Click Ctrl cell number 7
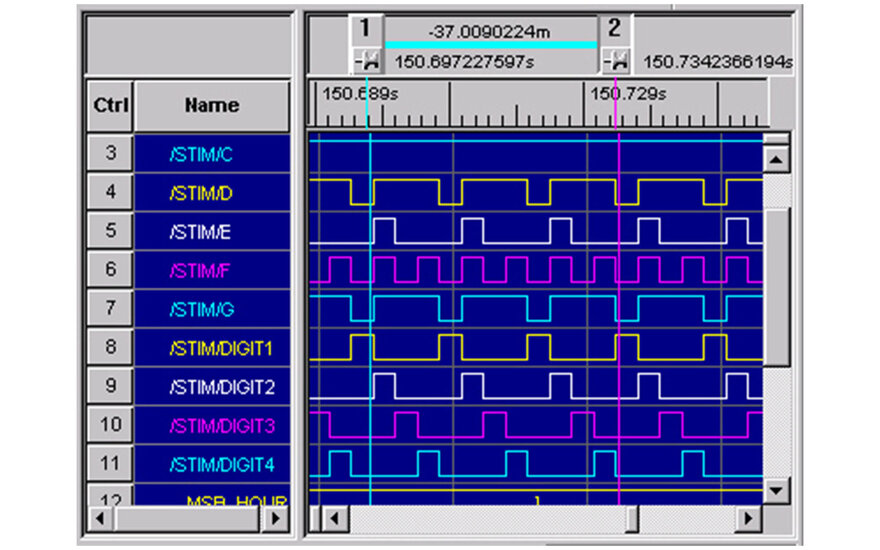This screenshot has width=880, height=550. tap(111, 308)
